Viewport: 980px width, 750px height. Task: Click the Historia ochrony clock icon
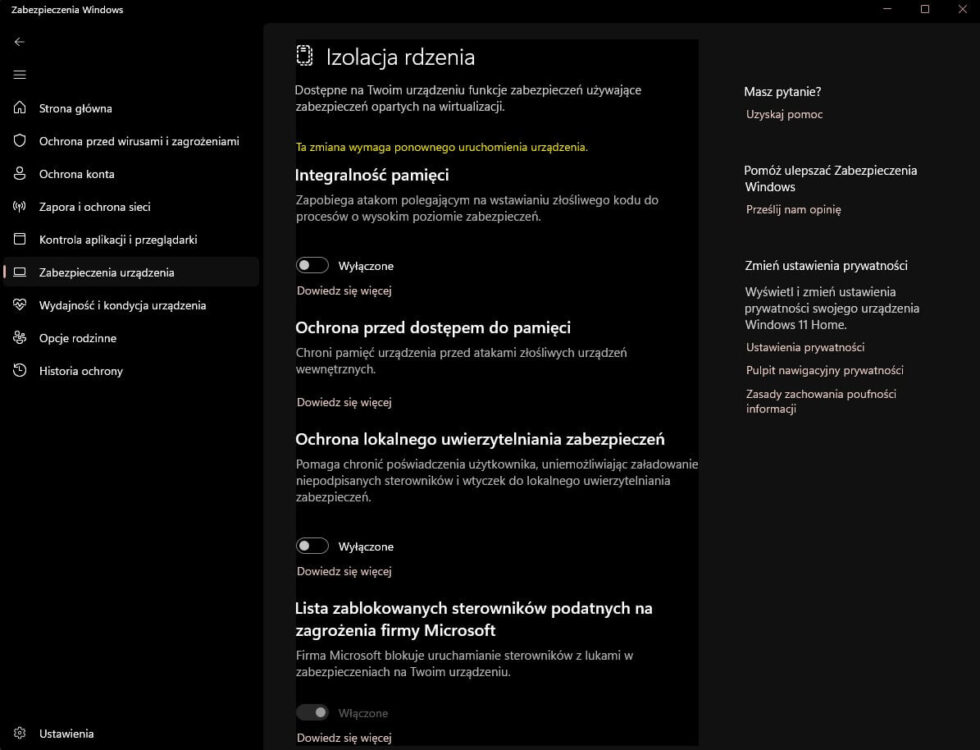point(19,370)
